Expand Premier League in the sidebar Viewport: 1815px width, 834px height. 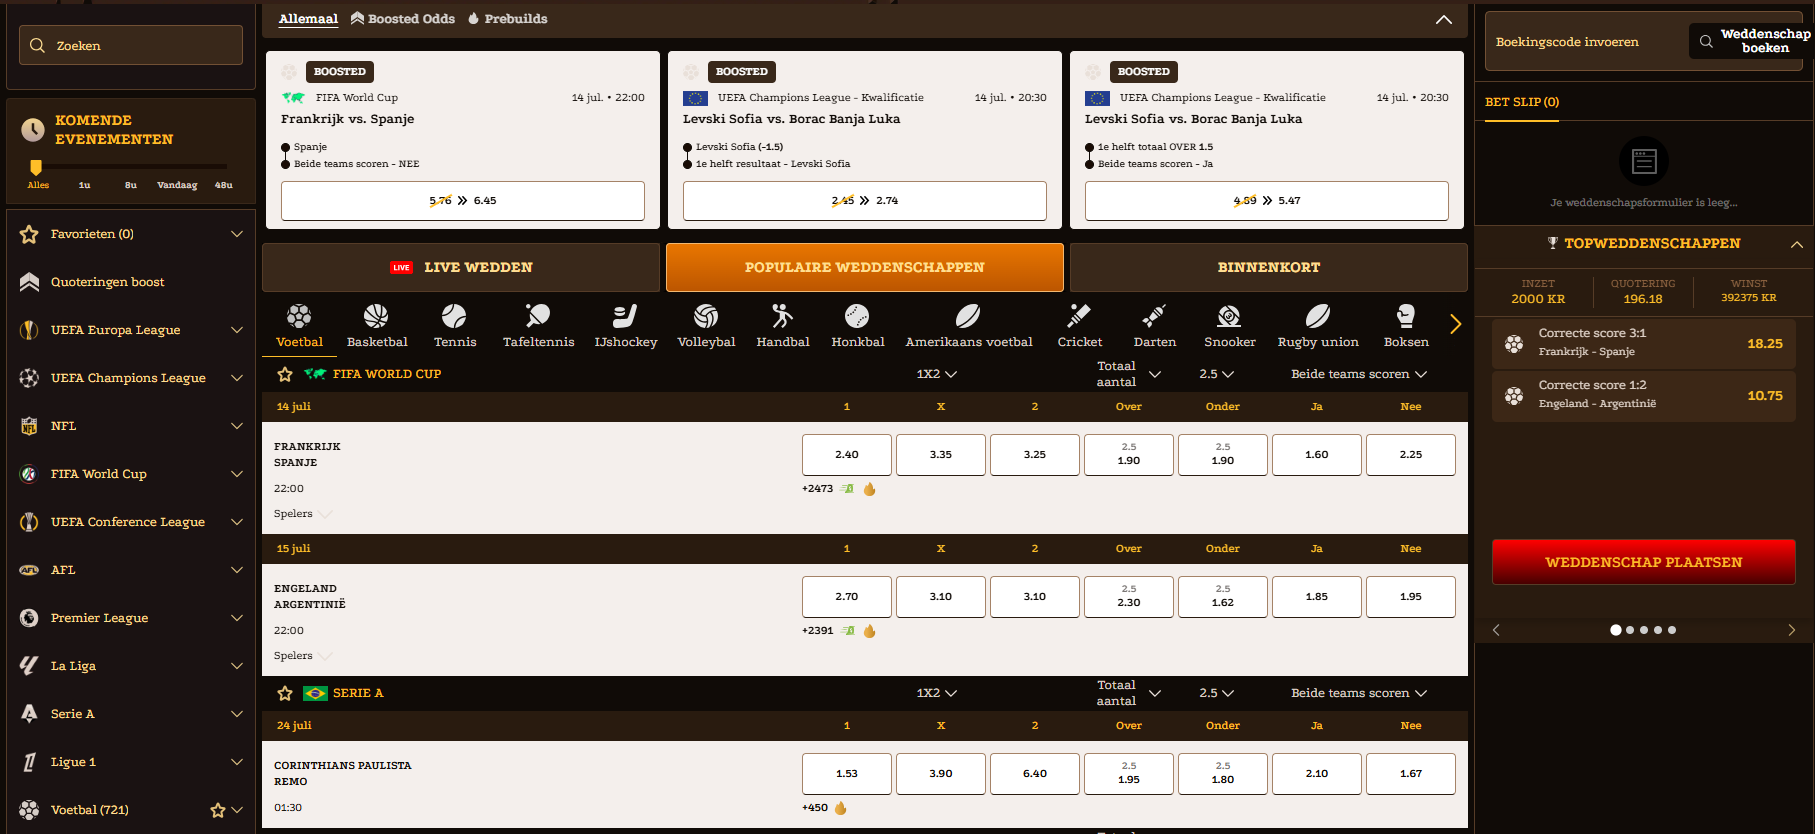coord(237,618)
